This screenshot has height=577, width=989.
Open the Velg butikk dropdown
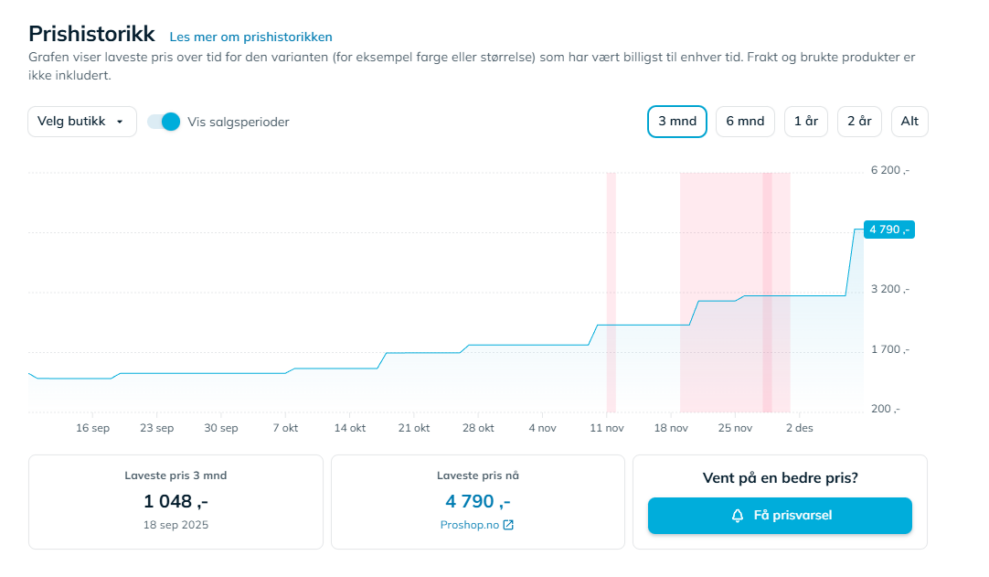[x=82, y=122]
